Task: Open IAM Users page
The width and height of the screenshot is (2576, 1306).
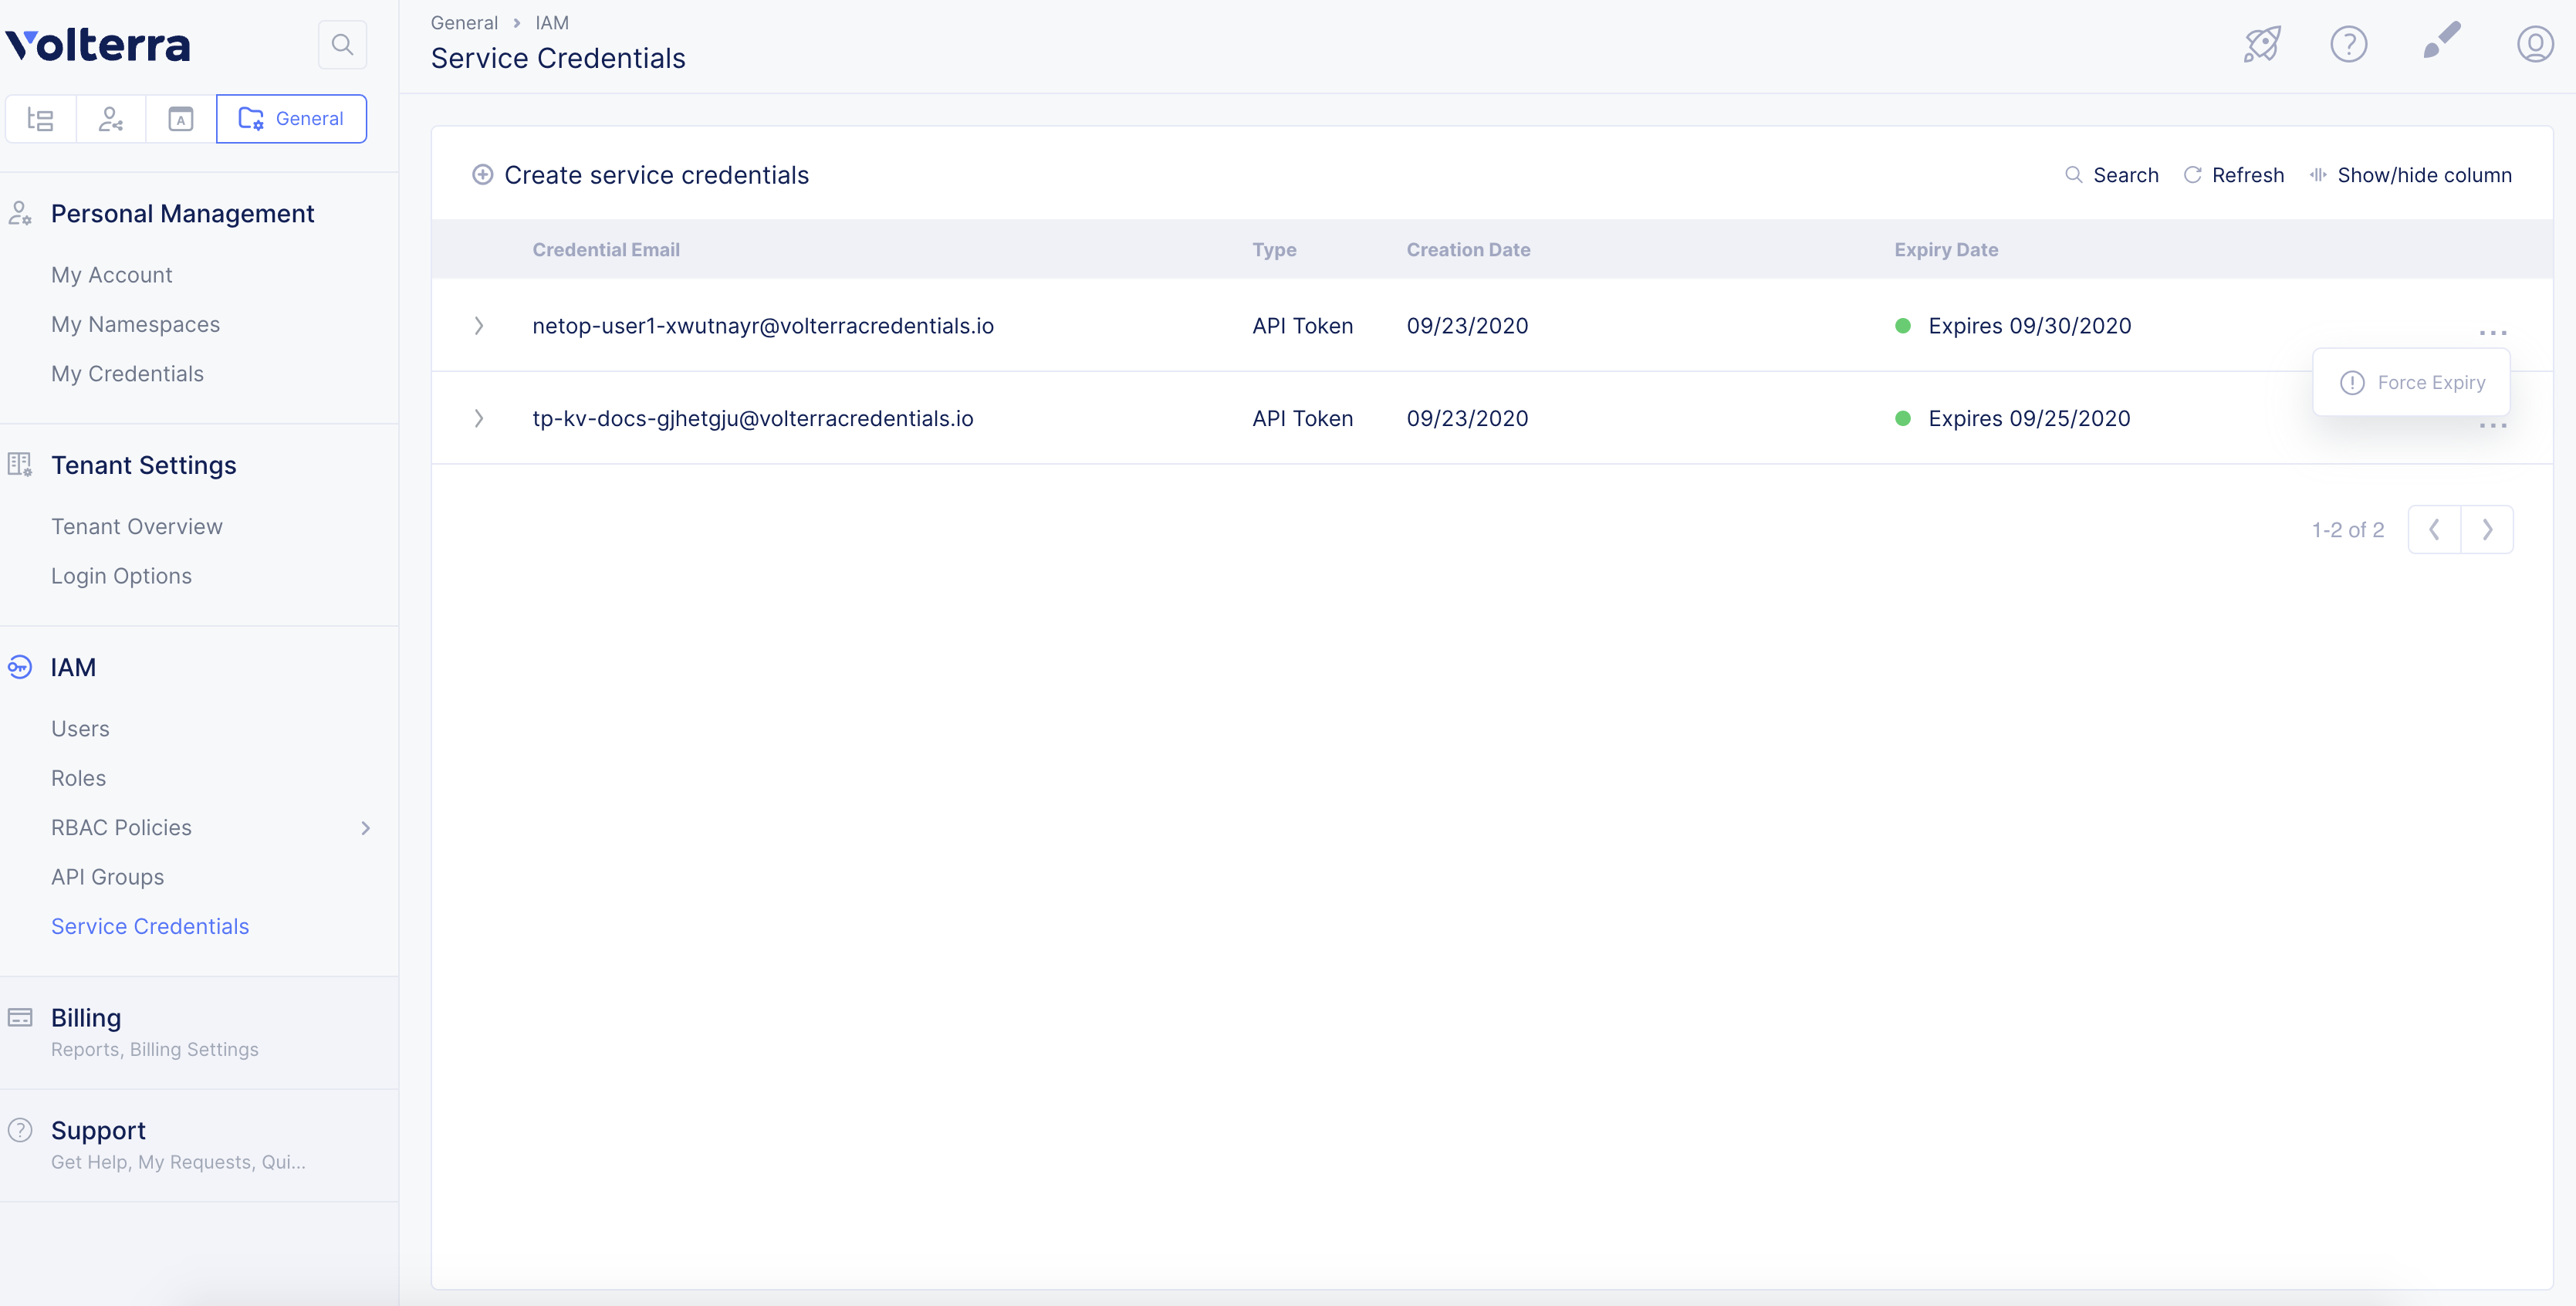Action: [x=81, y=729]
